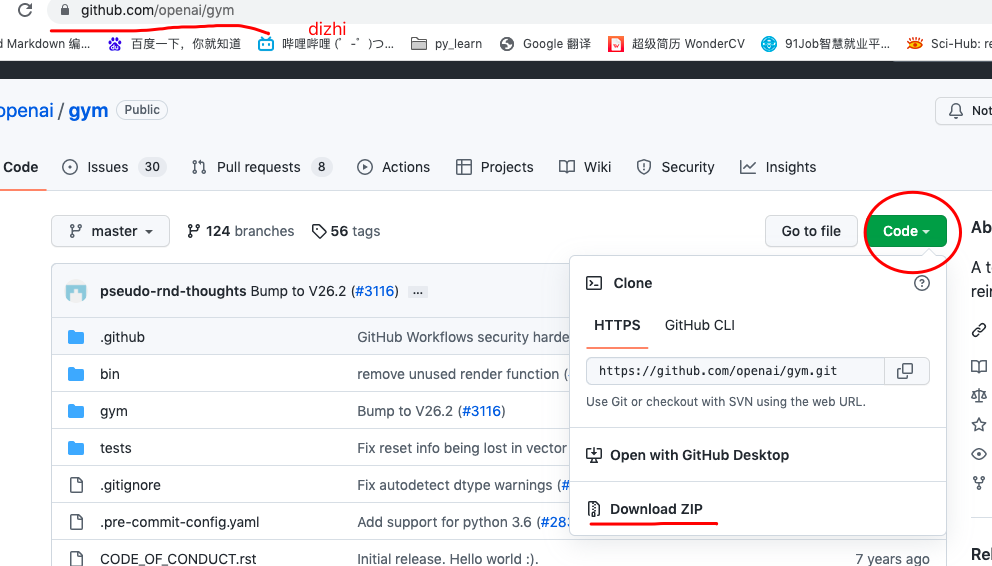Expand commit message ellipsis button
992x566 pixels.
[417, 292]
